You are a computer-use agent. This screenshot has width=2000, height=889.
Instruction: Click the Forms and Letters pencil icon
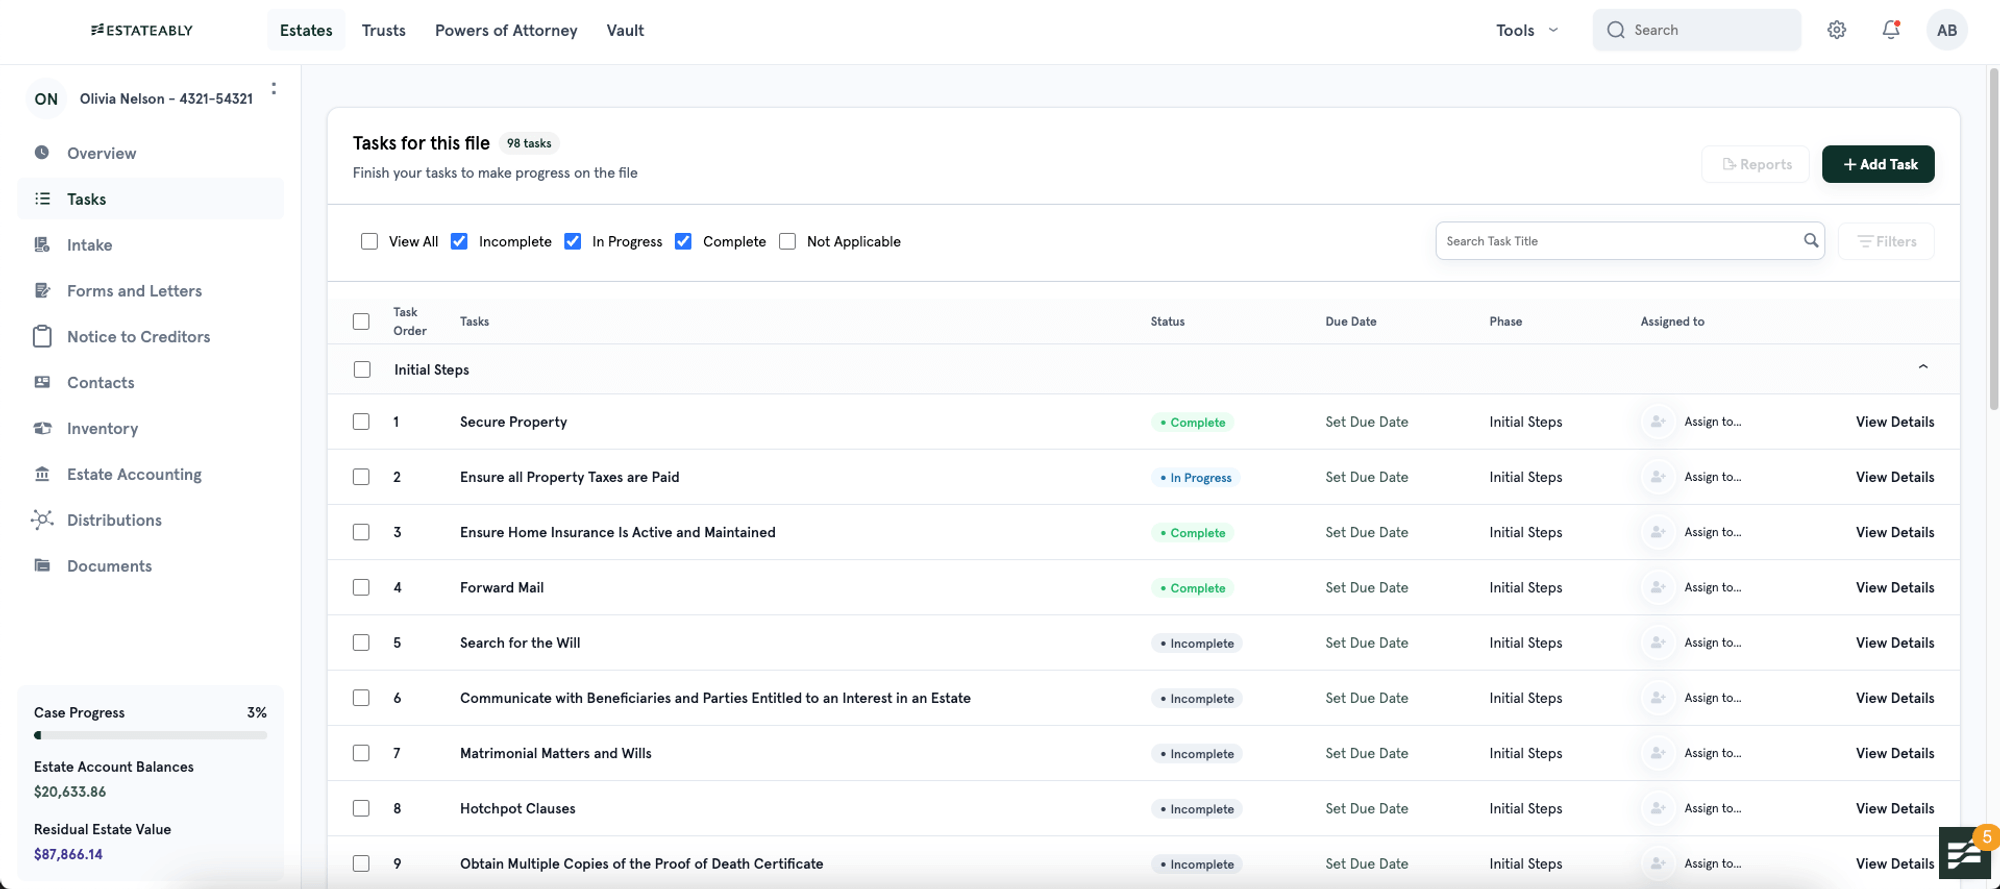42,291
